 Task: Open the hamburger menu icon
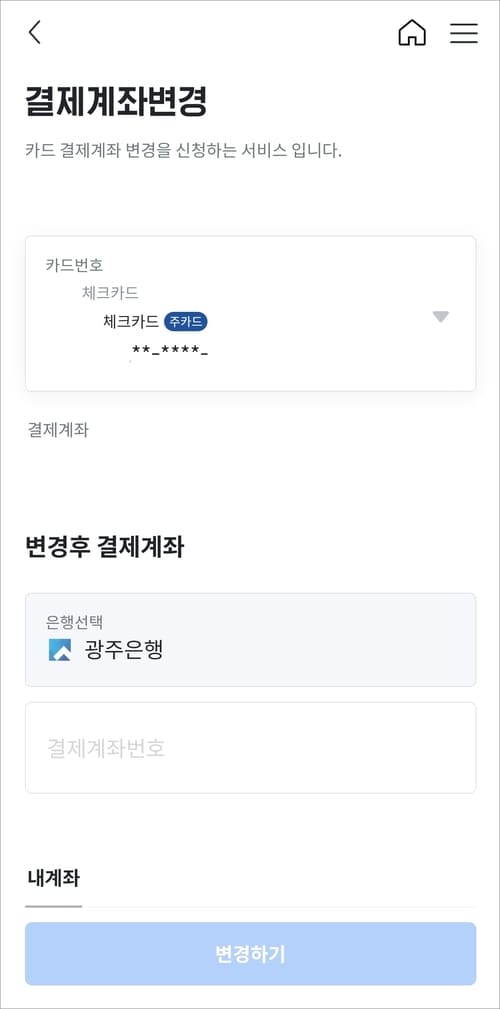[x=463, y=33]
